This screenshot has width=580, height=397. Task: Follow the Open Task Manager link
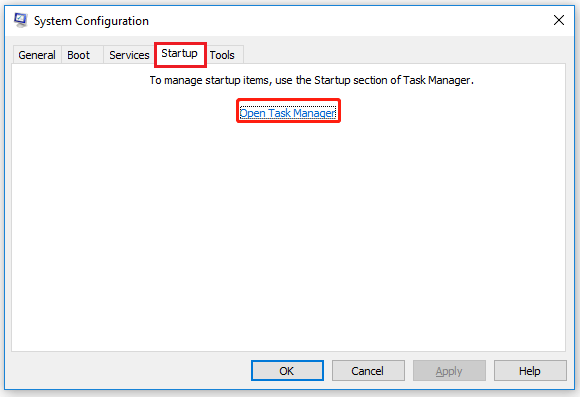point(288,113)
